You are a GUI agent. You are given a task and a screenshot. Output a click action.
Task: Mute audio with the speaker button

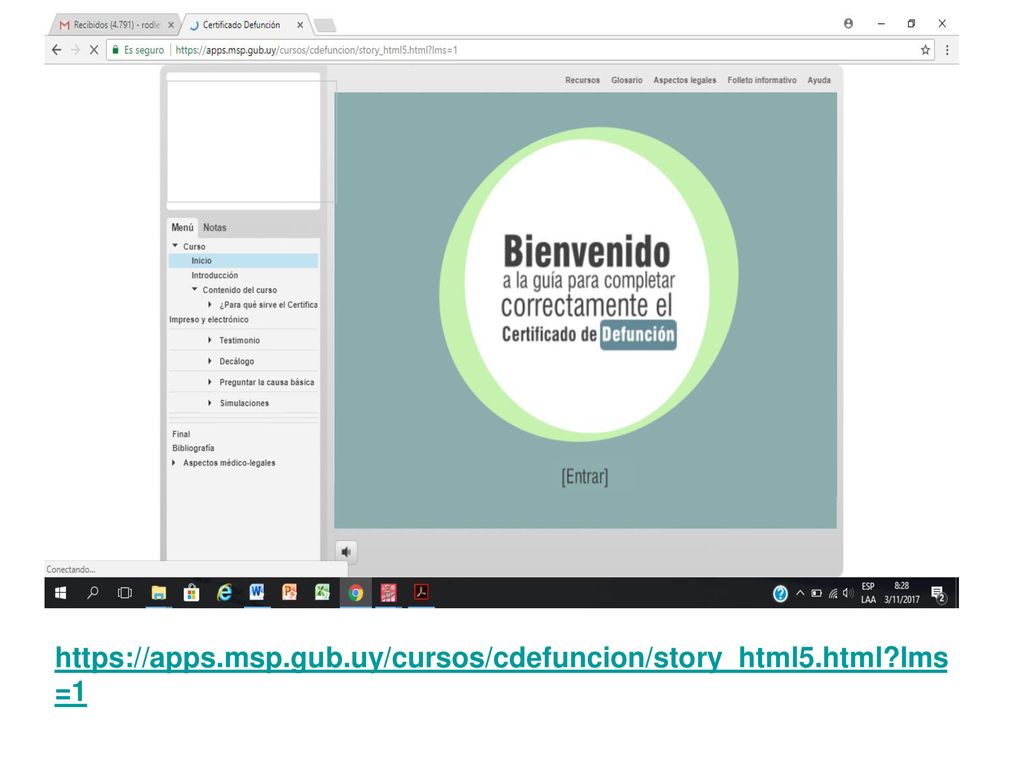346,552
